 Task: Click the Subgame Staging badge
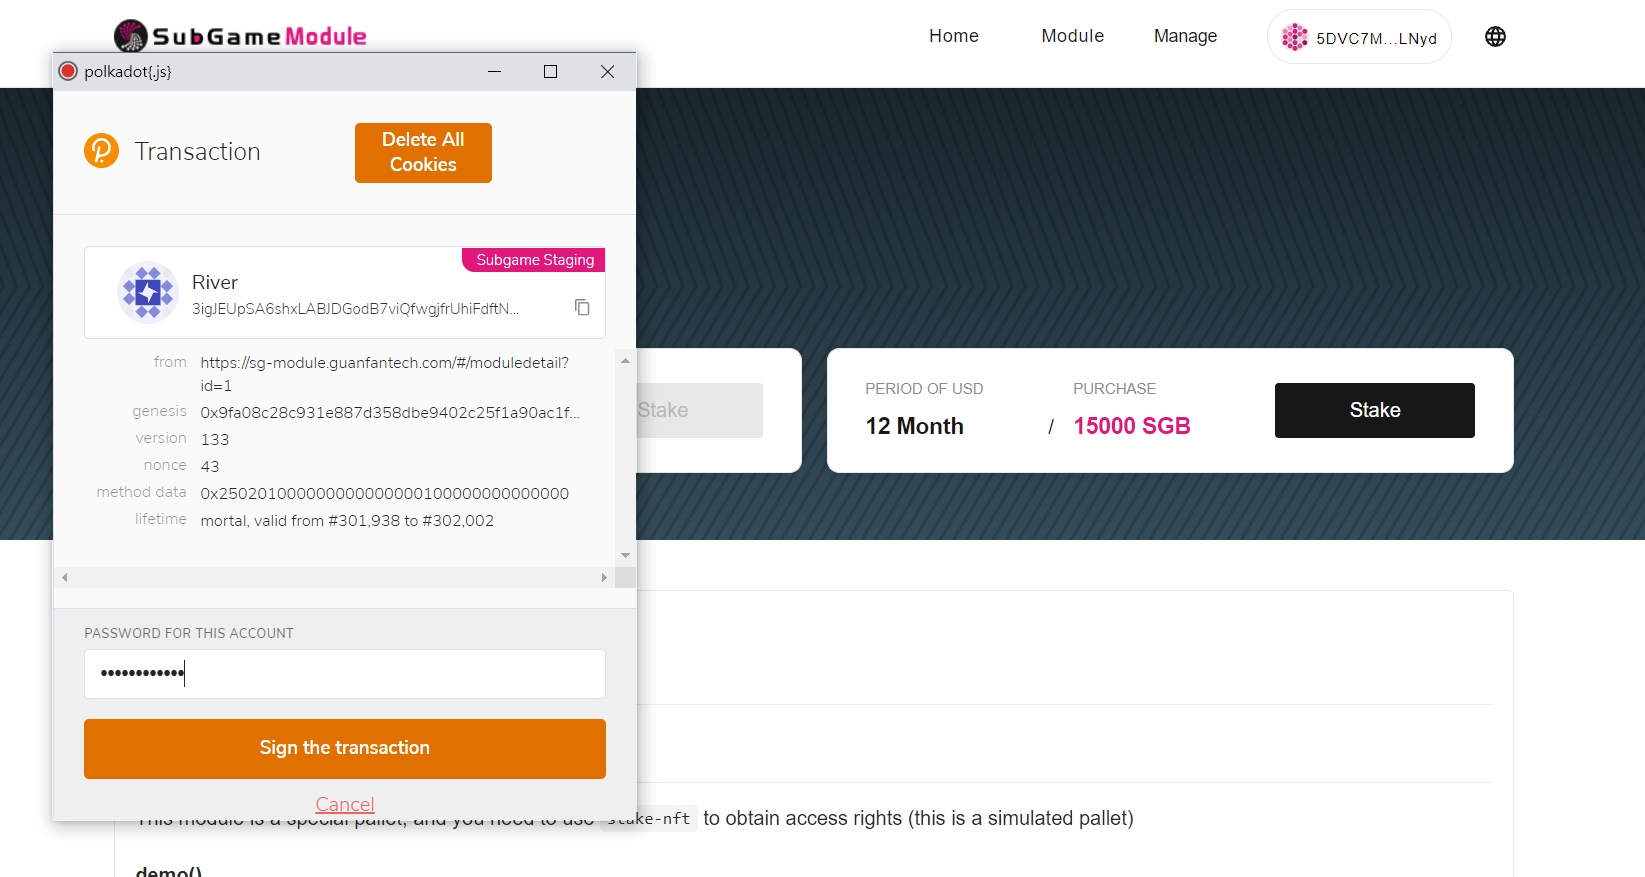pyautogui.click(x=534, y=259)
